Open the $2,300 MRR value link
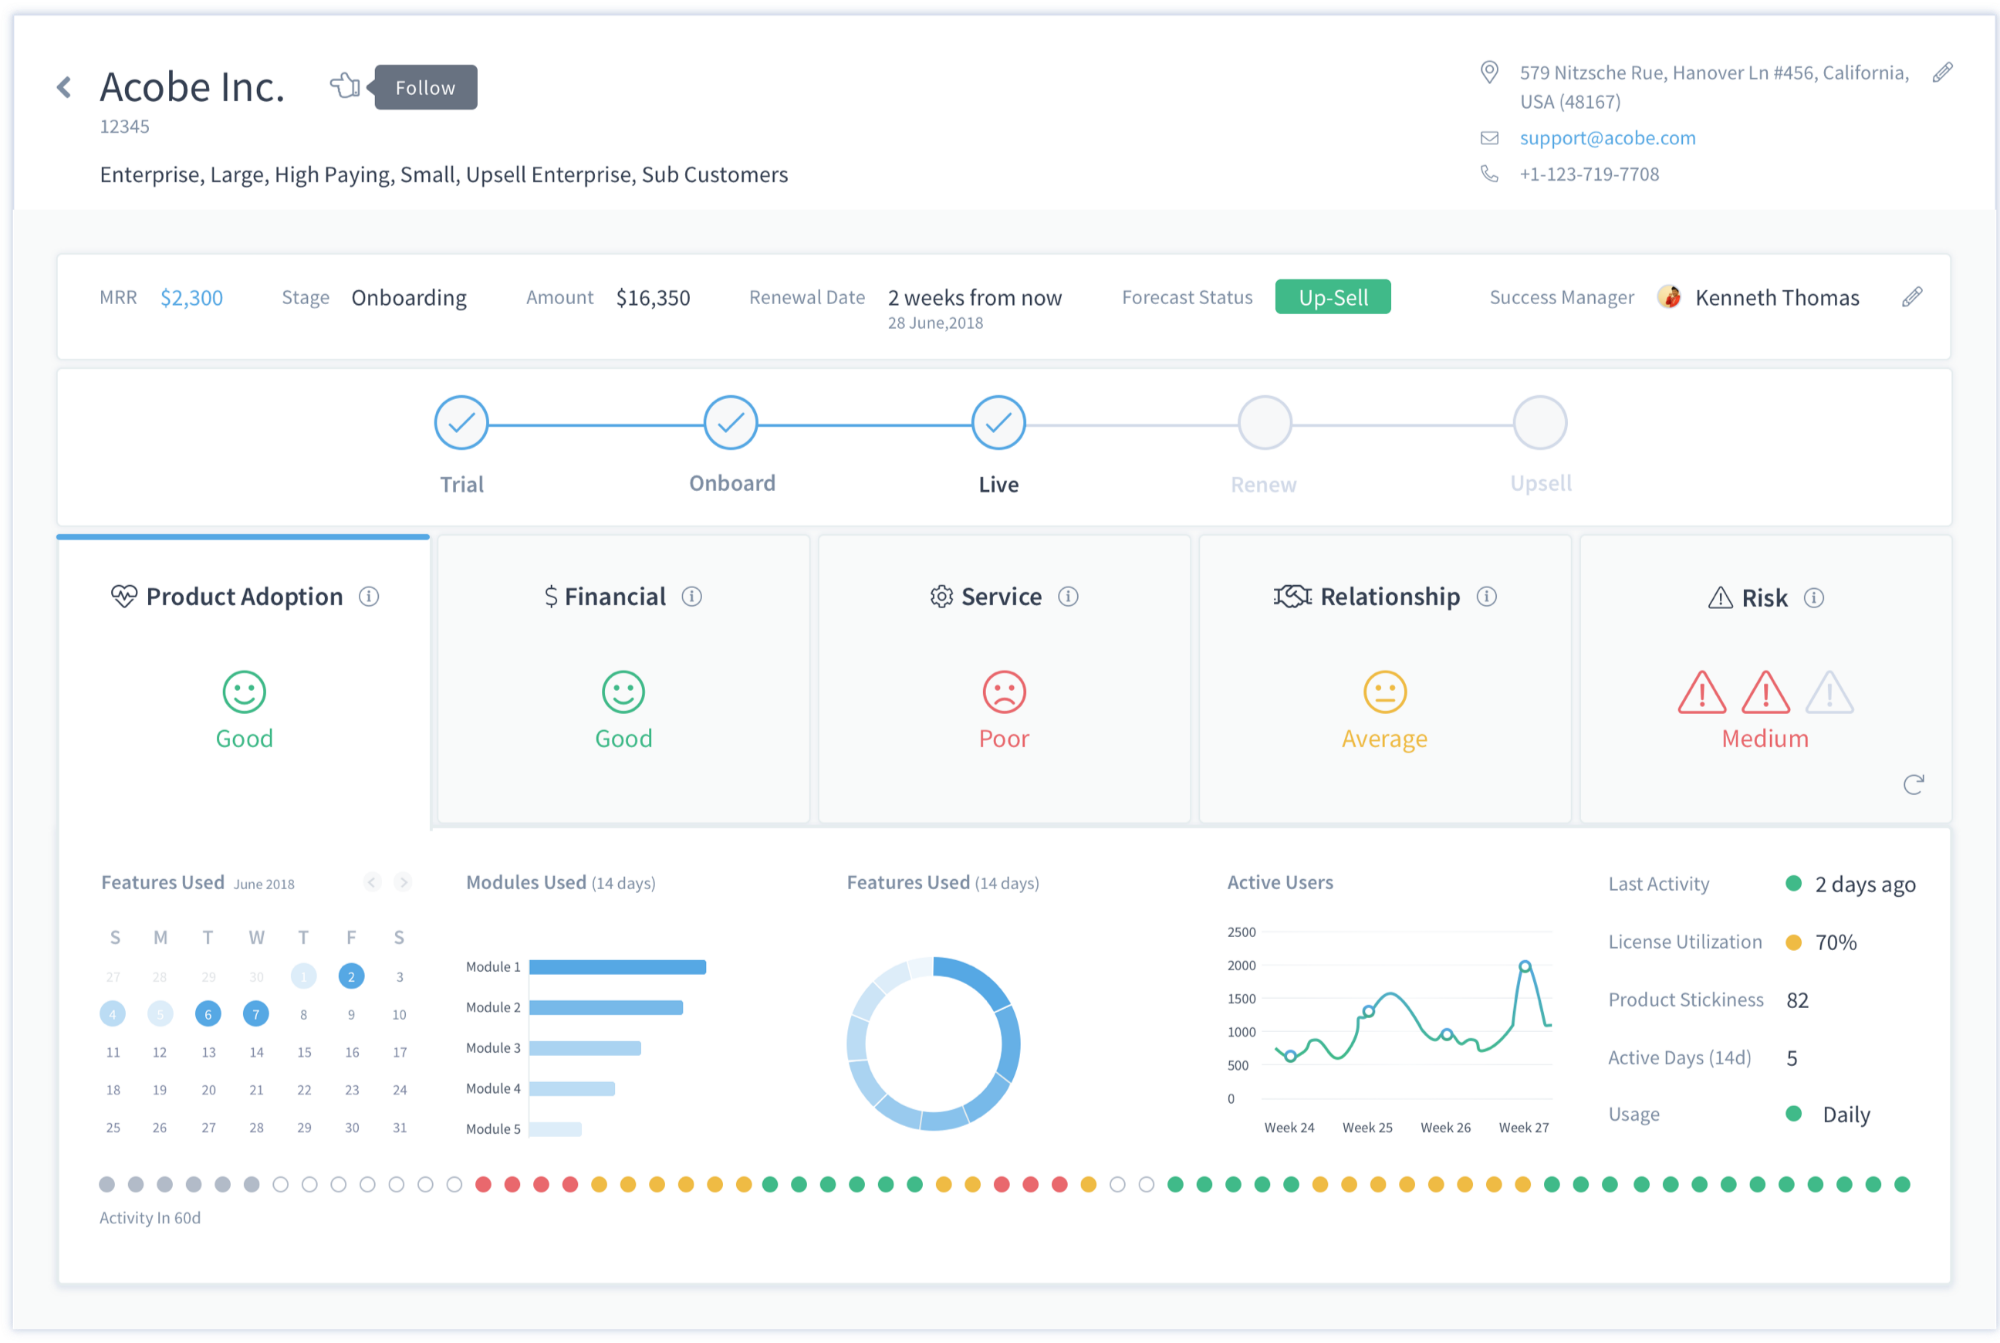The width and height of the screenshot is (2000, 1343). click(x=192, y=297)
